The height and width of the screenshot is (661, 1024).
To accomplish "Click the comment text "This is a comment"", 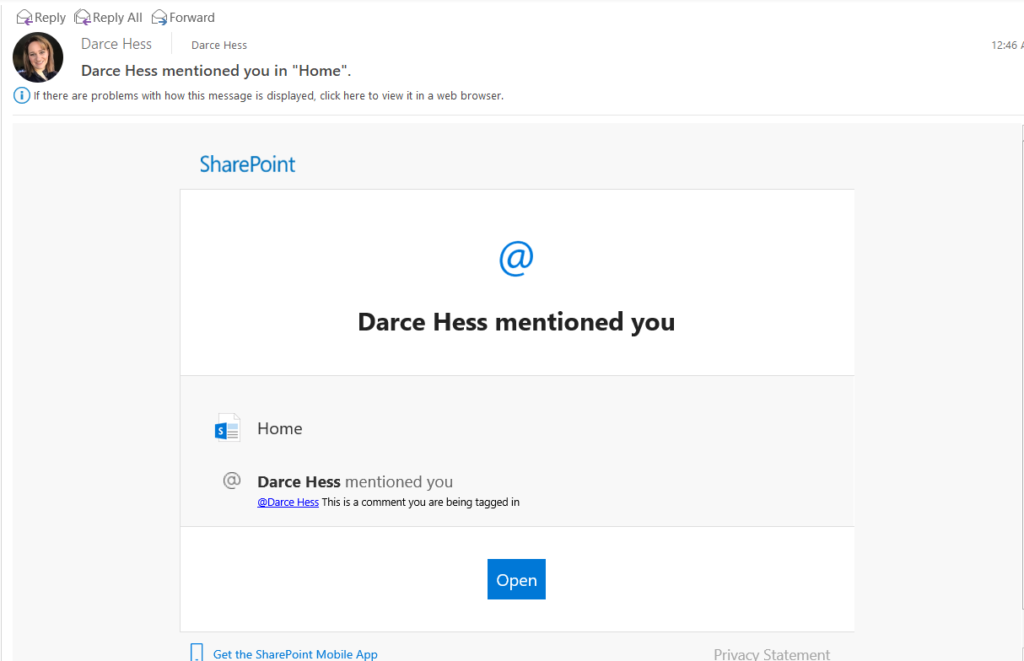I will [421, 502].
